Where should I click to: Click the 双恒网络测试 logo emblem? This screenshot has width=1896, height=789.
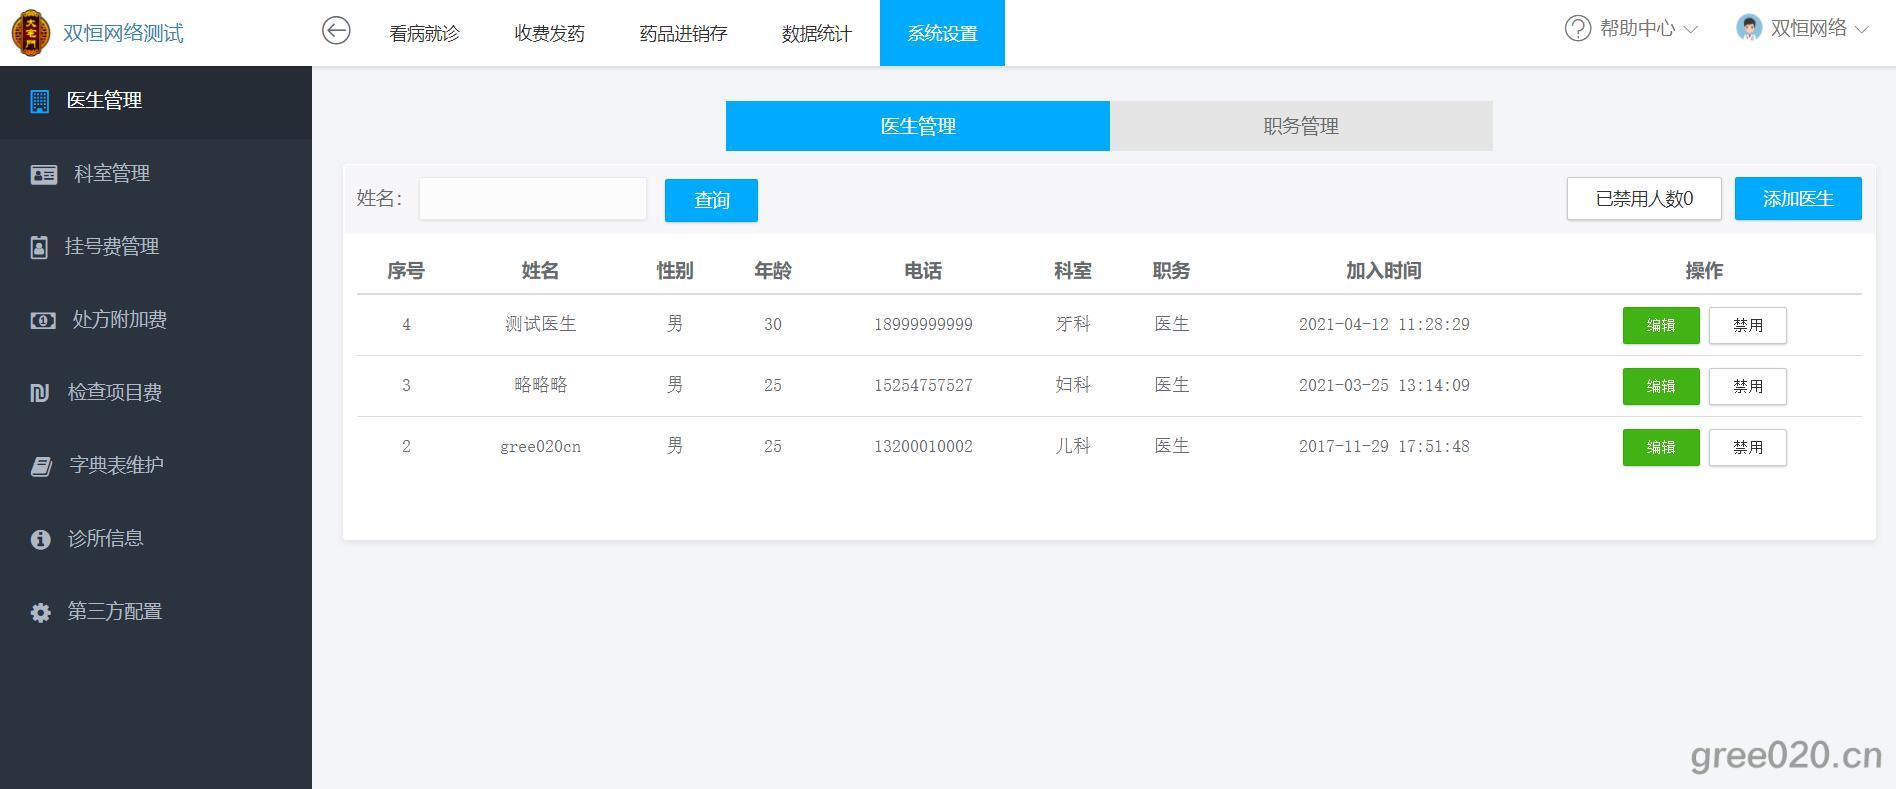30,32
